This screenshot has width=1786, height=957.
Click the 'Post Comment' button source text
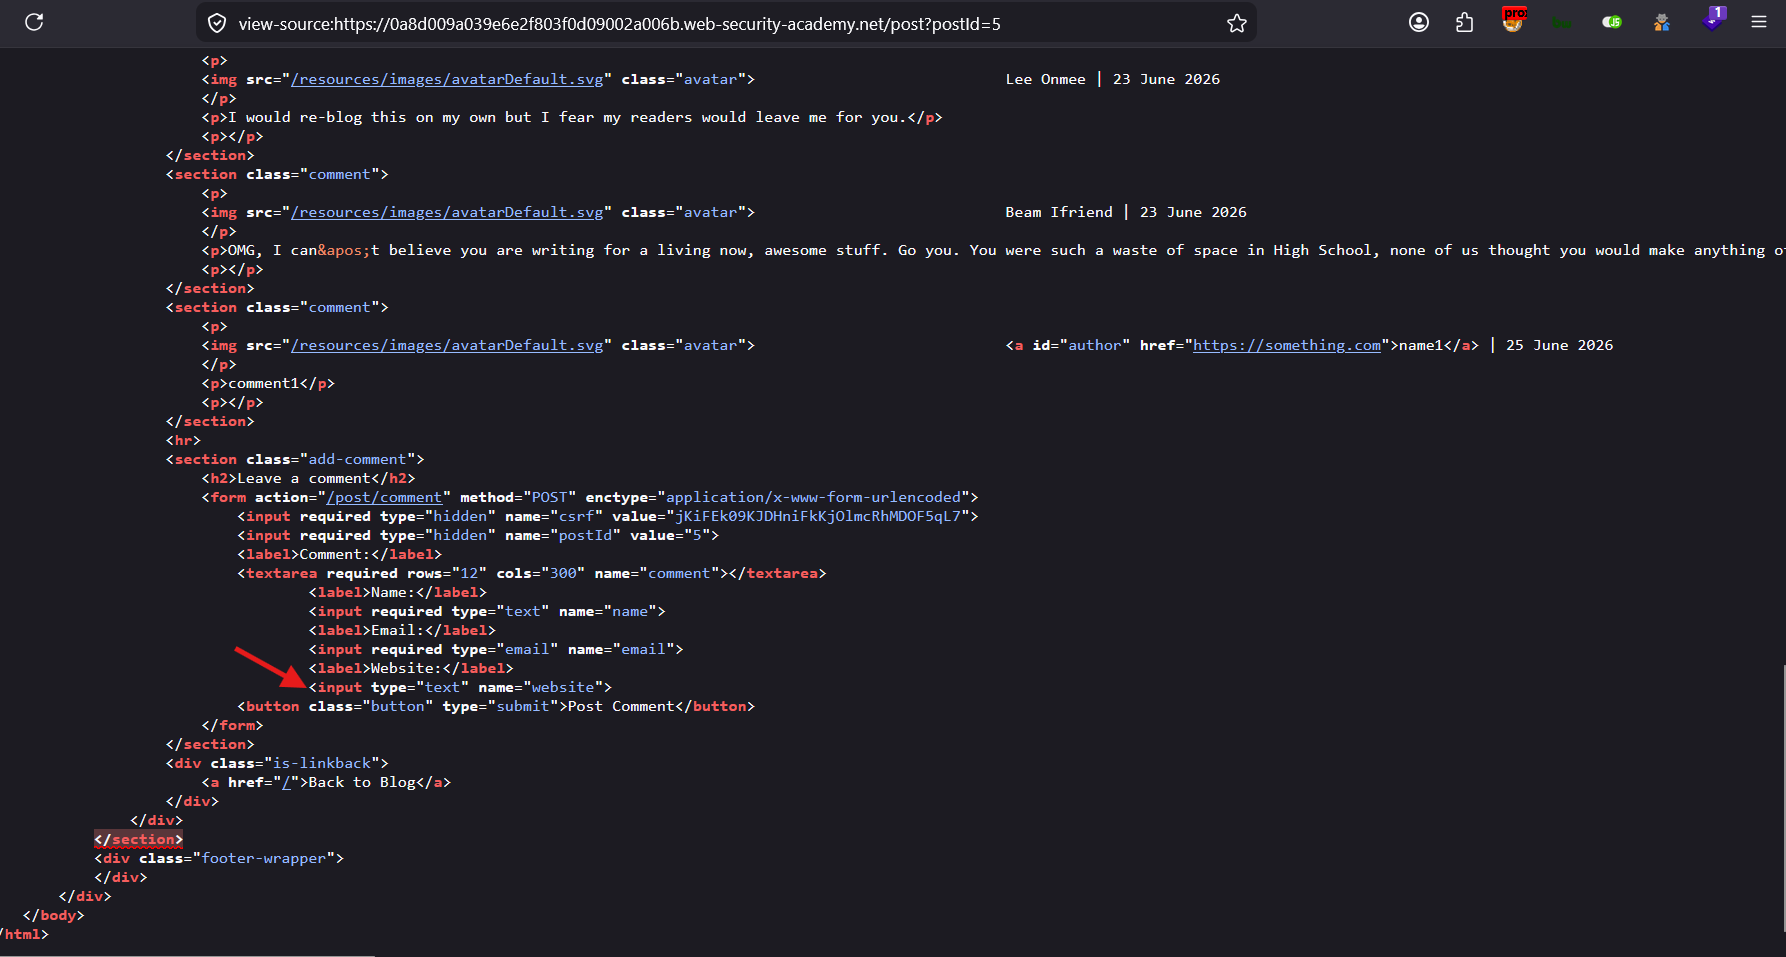pyautogui.click(x=621, y=706)
